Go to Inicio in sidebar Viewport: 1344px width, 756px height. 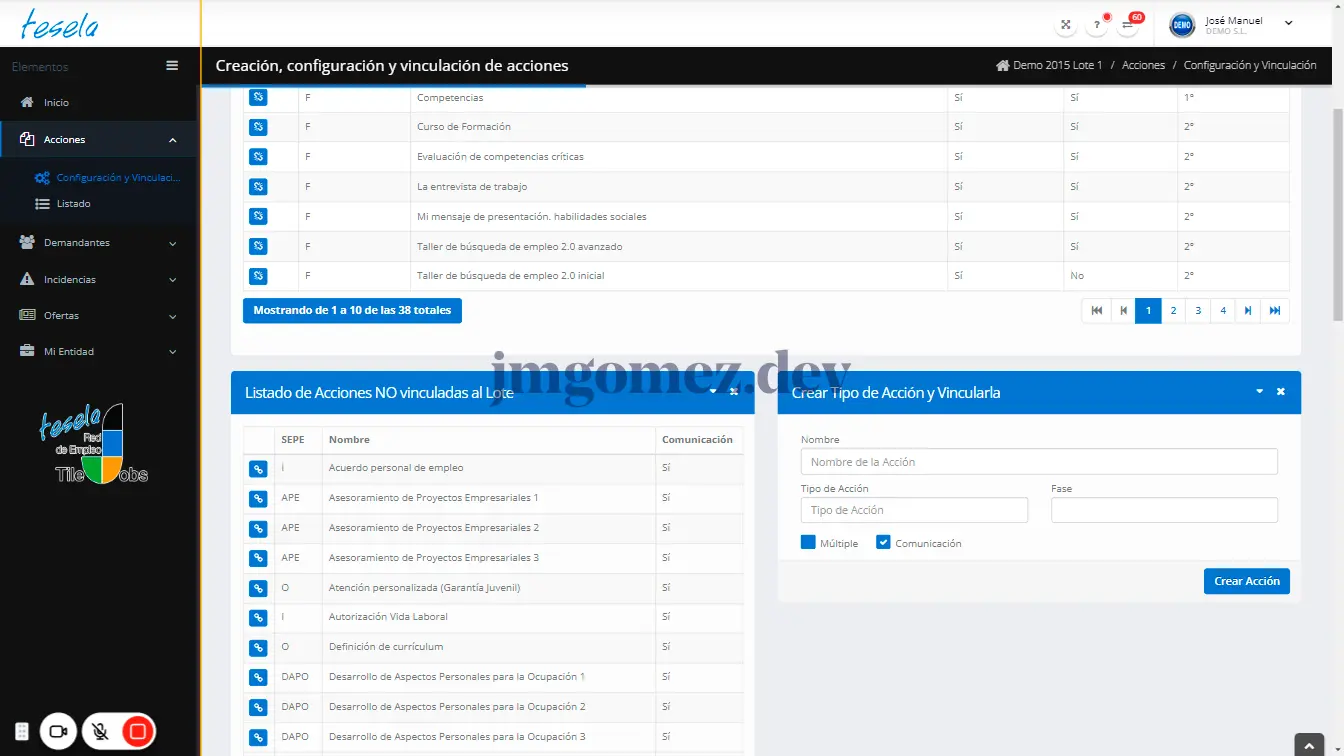56,103
